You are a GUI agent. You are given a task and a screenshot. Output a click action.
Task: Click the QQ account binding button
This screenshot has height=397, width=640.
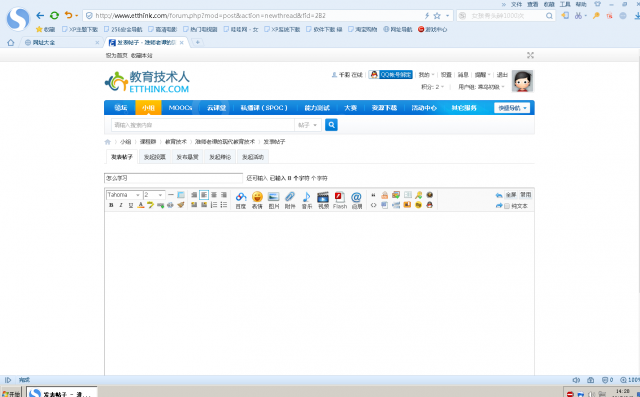pos(391,75)
